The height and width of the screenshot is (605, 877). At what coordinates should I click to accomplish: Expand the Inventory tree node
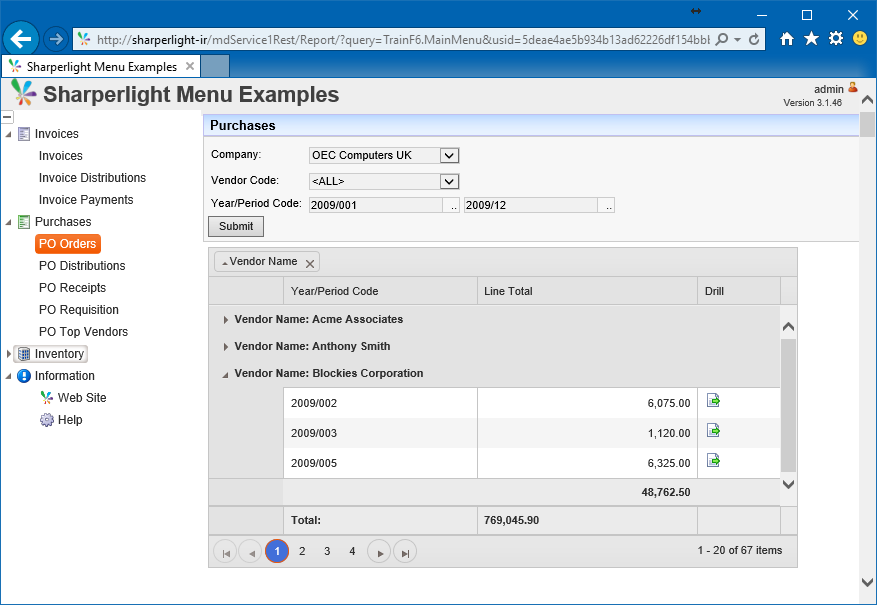[8, 353]
